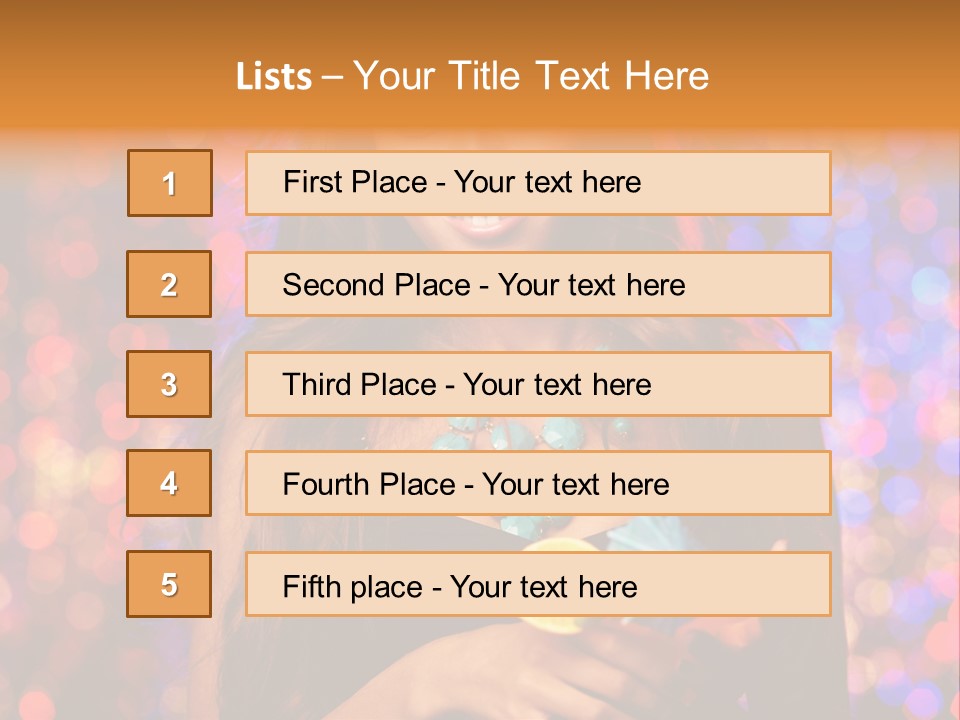The height and width of the screenshot is (720, 960).
Task: Click the word 'Second' in the list
Action: 331,285
